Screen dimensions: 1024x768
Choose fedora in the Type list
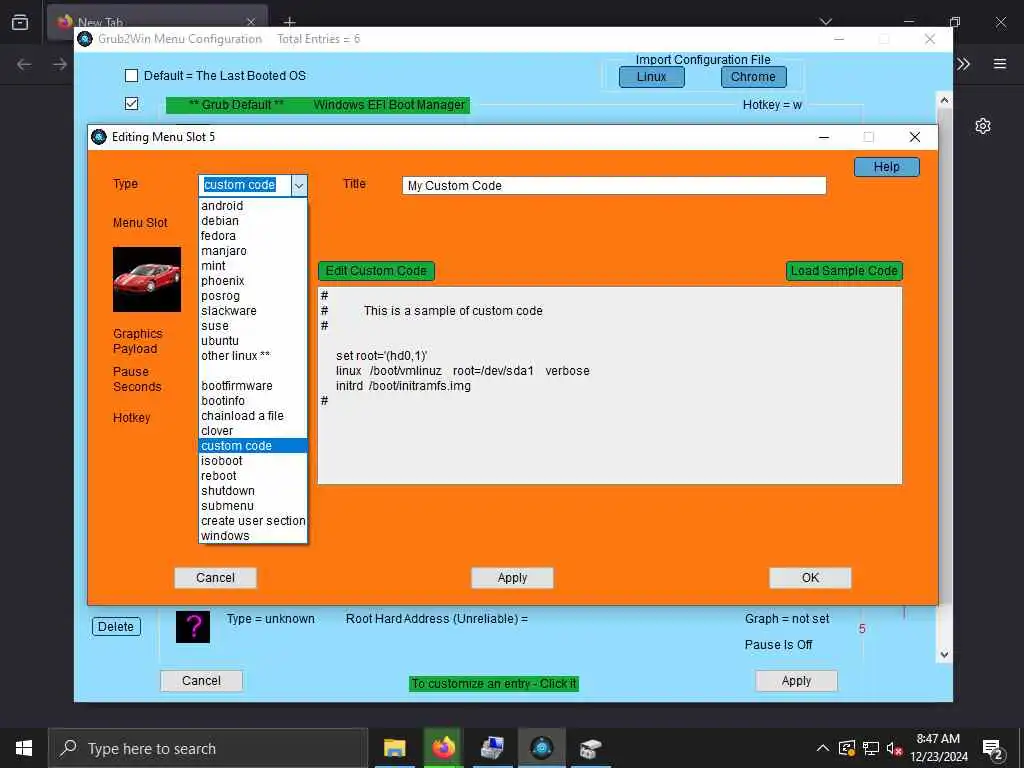point(253,236)
